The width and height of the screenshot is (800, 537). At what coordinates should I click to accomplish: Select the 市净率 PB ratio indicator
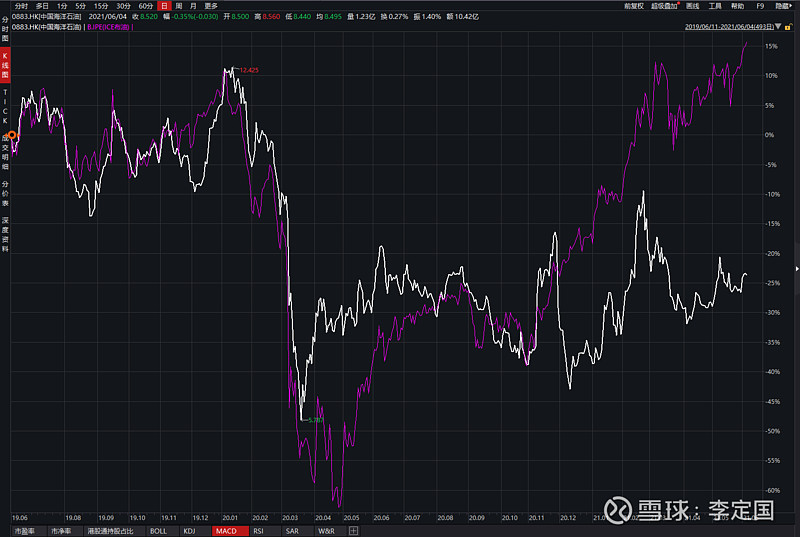tap(61, 531)
